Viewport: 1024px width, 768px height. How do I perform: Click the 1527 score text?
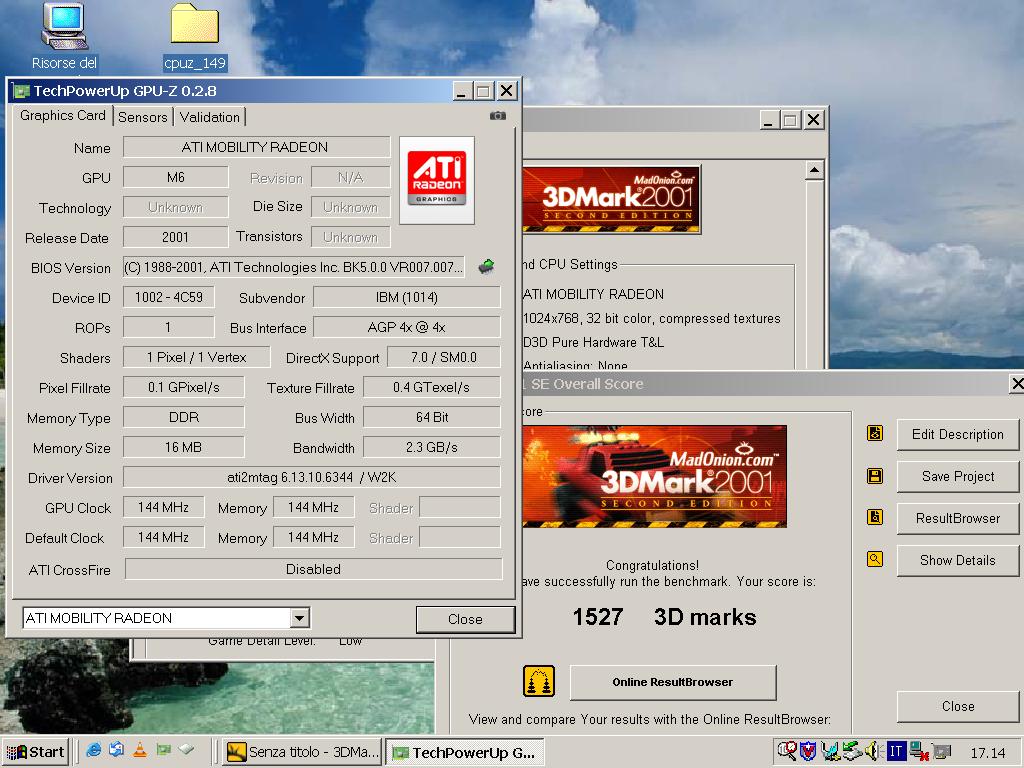pos(598,617)
